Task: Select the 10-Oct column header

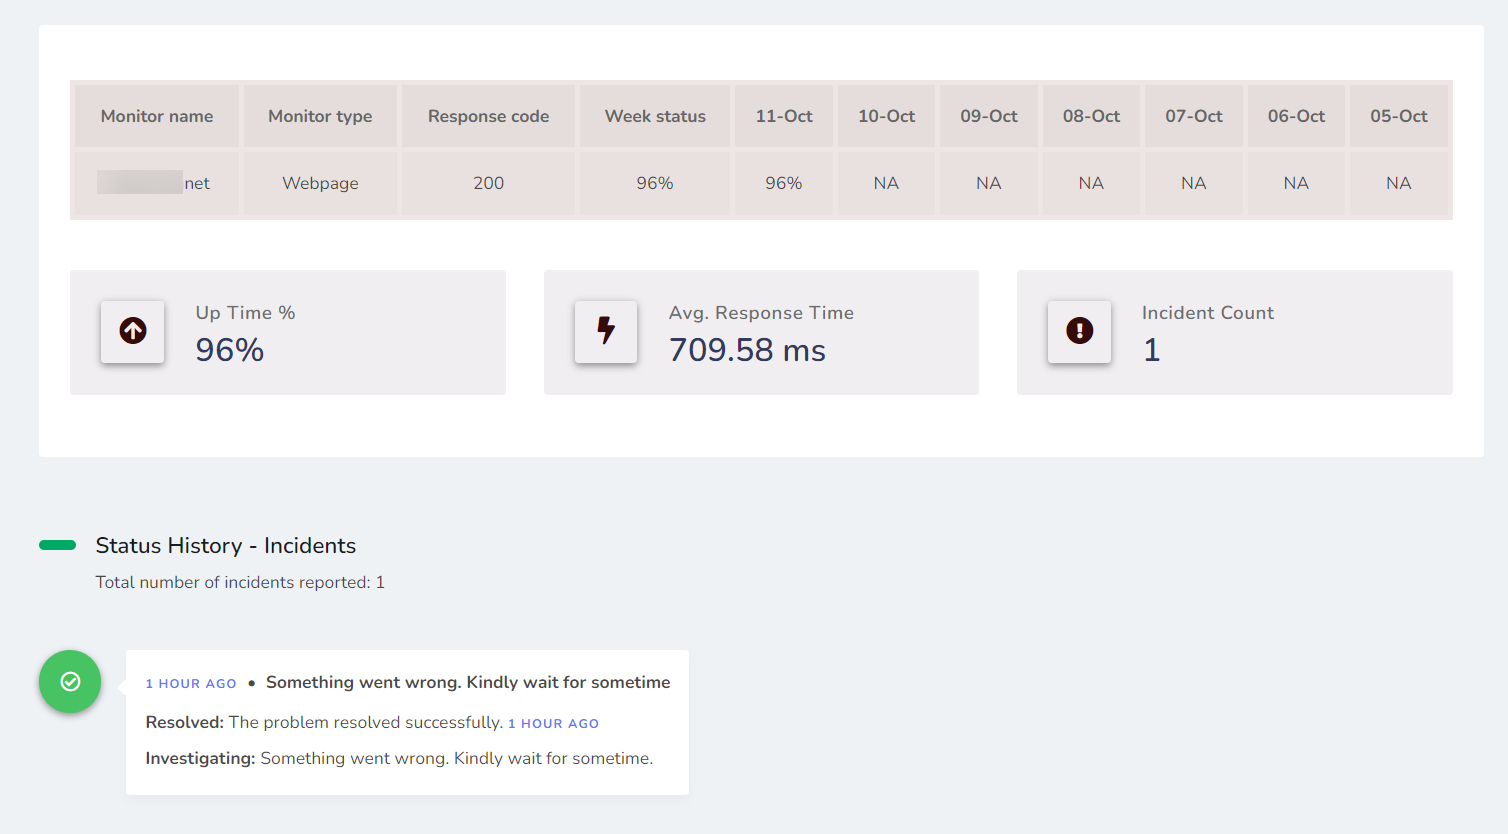Action: pos(886,116)
